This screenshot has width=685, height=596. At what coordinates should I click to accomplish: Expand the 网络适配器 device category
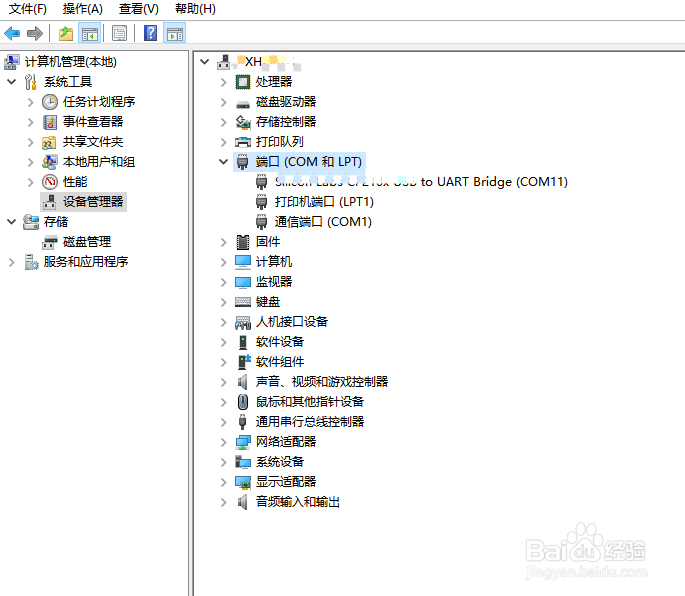point(223,442)
